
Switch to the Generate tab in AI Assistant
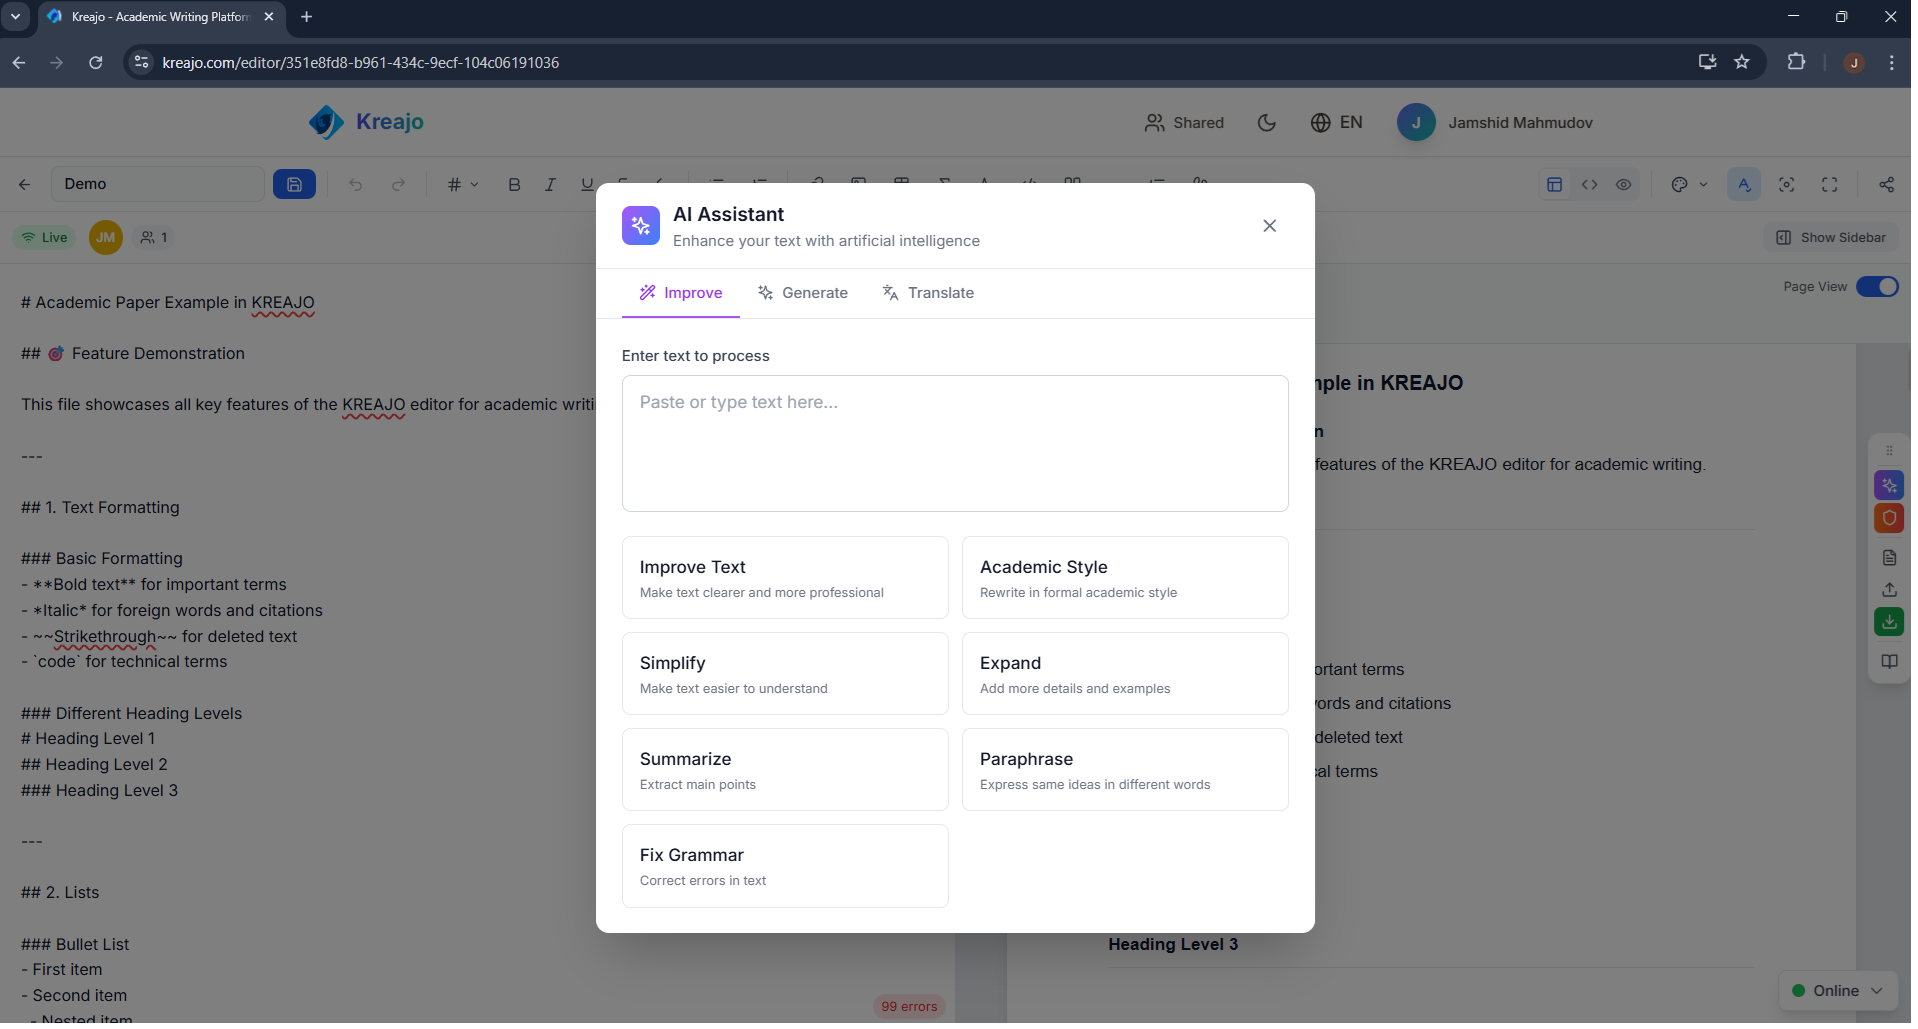pos(804,292)
